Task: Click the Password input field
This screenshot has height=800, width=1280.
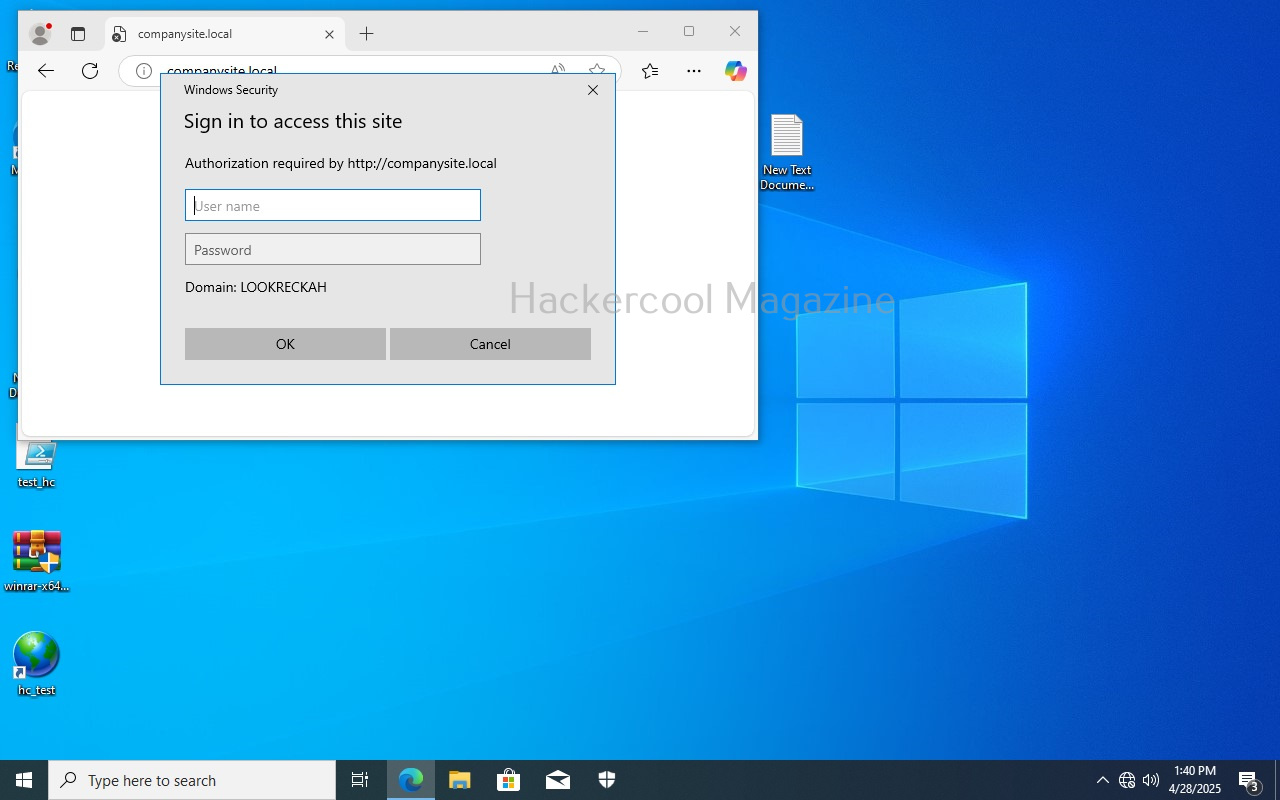Action: tap(333, 250)
